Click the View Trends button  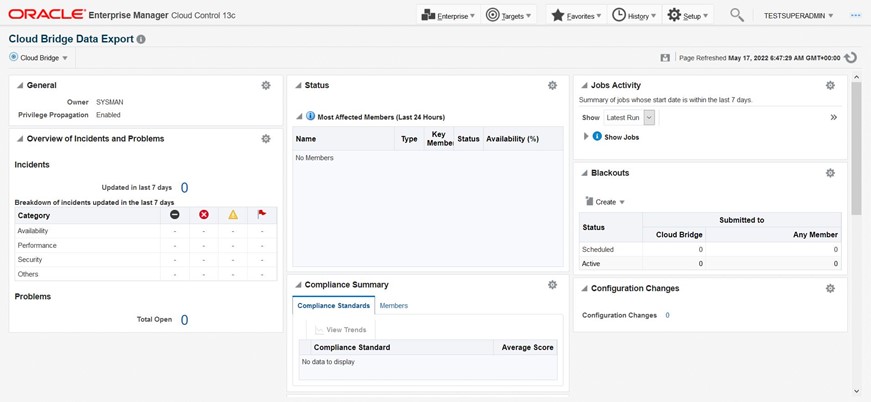coord(341,330)
